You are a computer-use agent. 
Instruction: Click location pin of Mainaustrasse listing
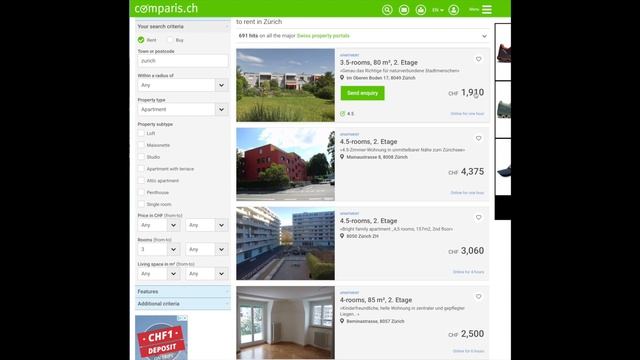click(342, 157)
